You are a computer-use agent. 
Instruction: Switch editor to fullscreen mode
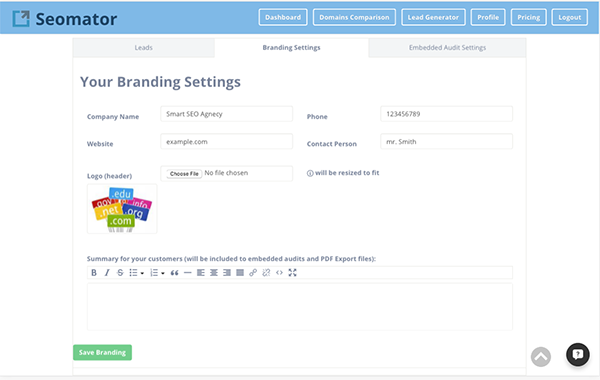(x=292, y=272)
